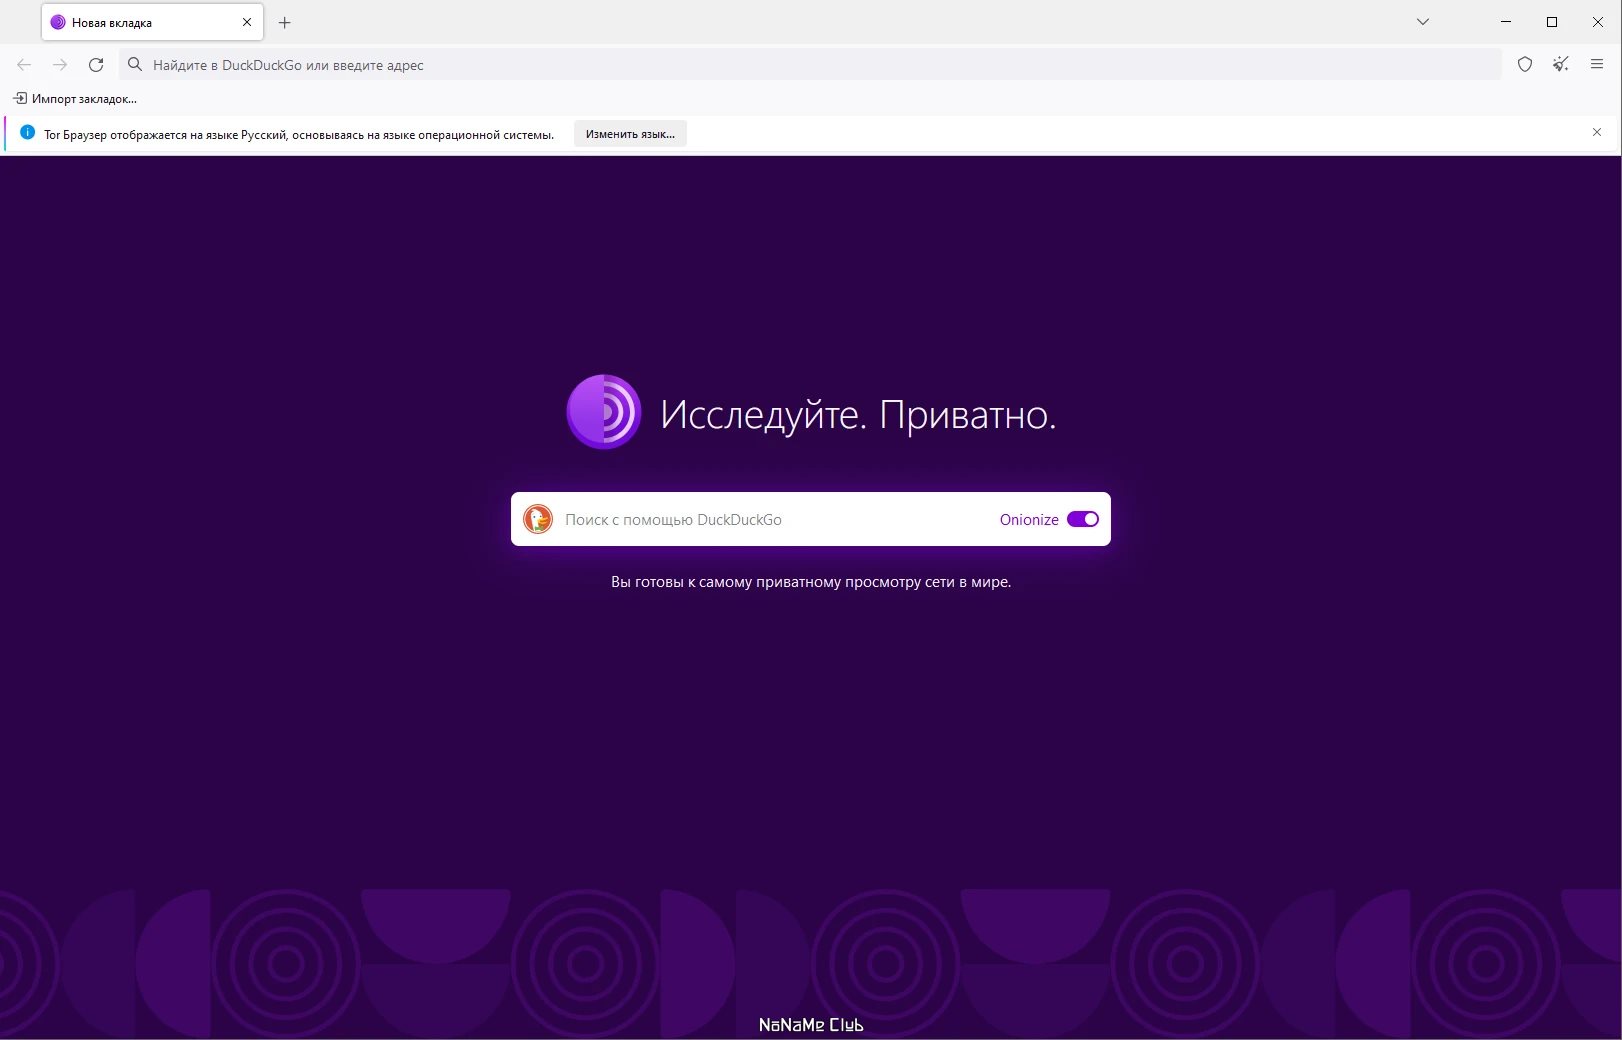Click the Импорт закладок bookmark icon

coord(20,98)
